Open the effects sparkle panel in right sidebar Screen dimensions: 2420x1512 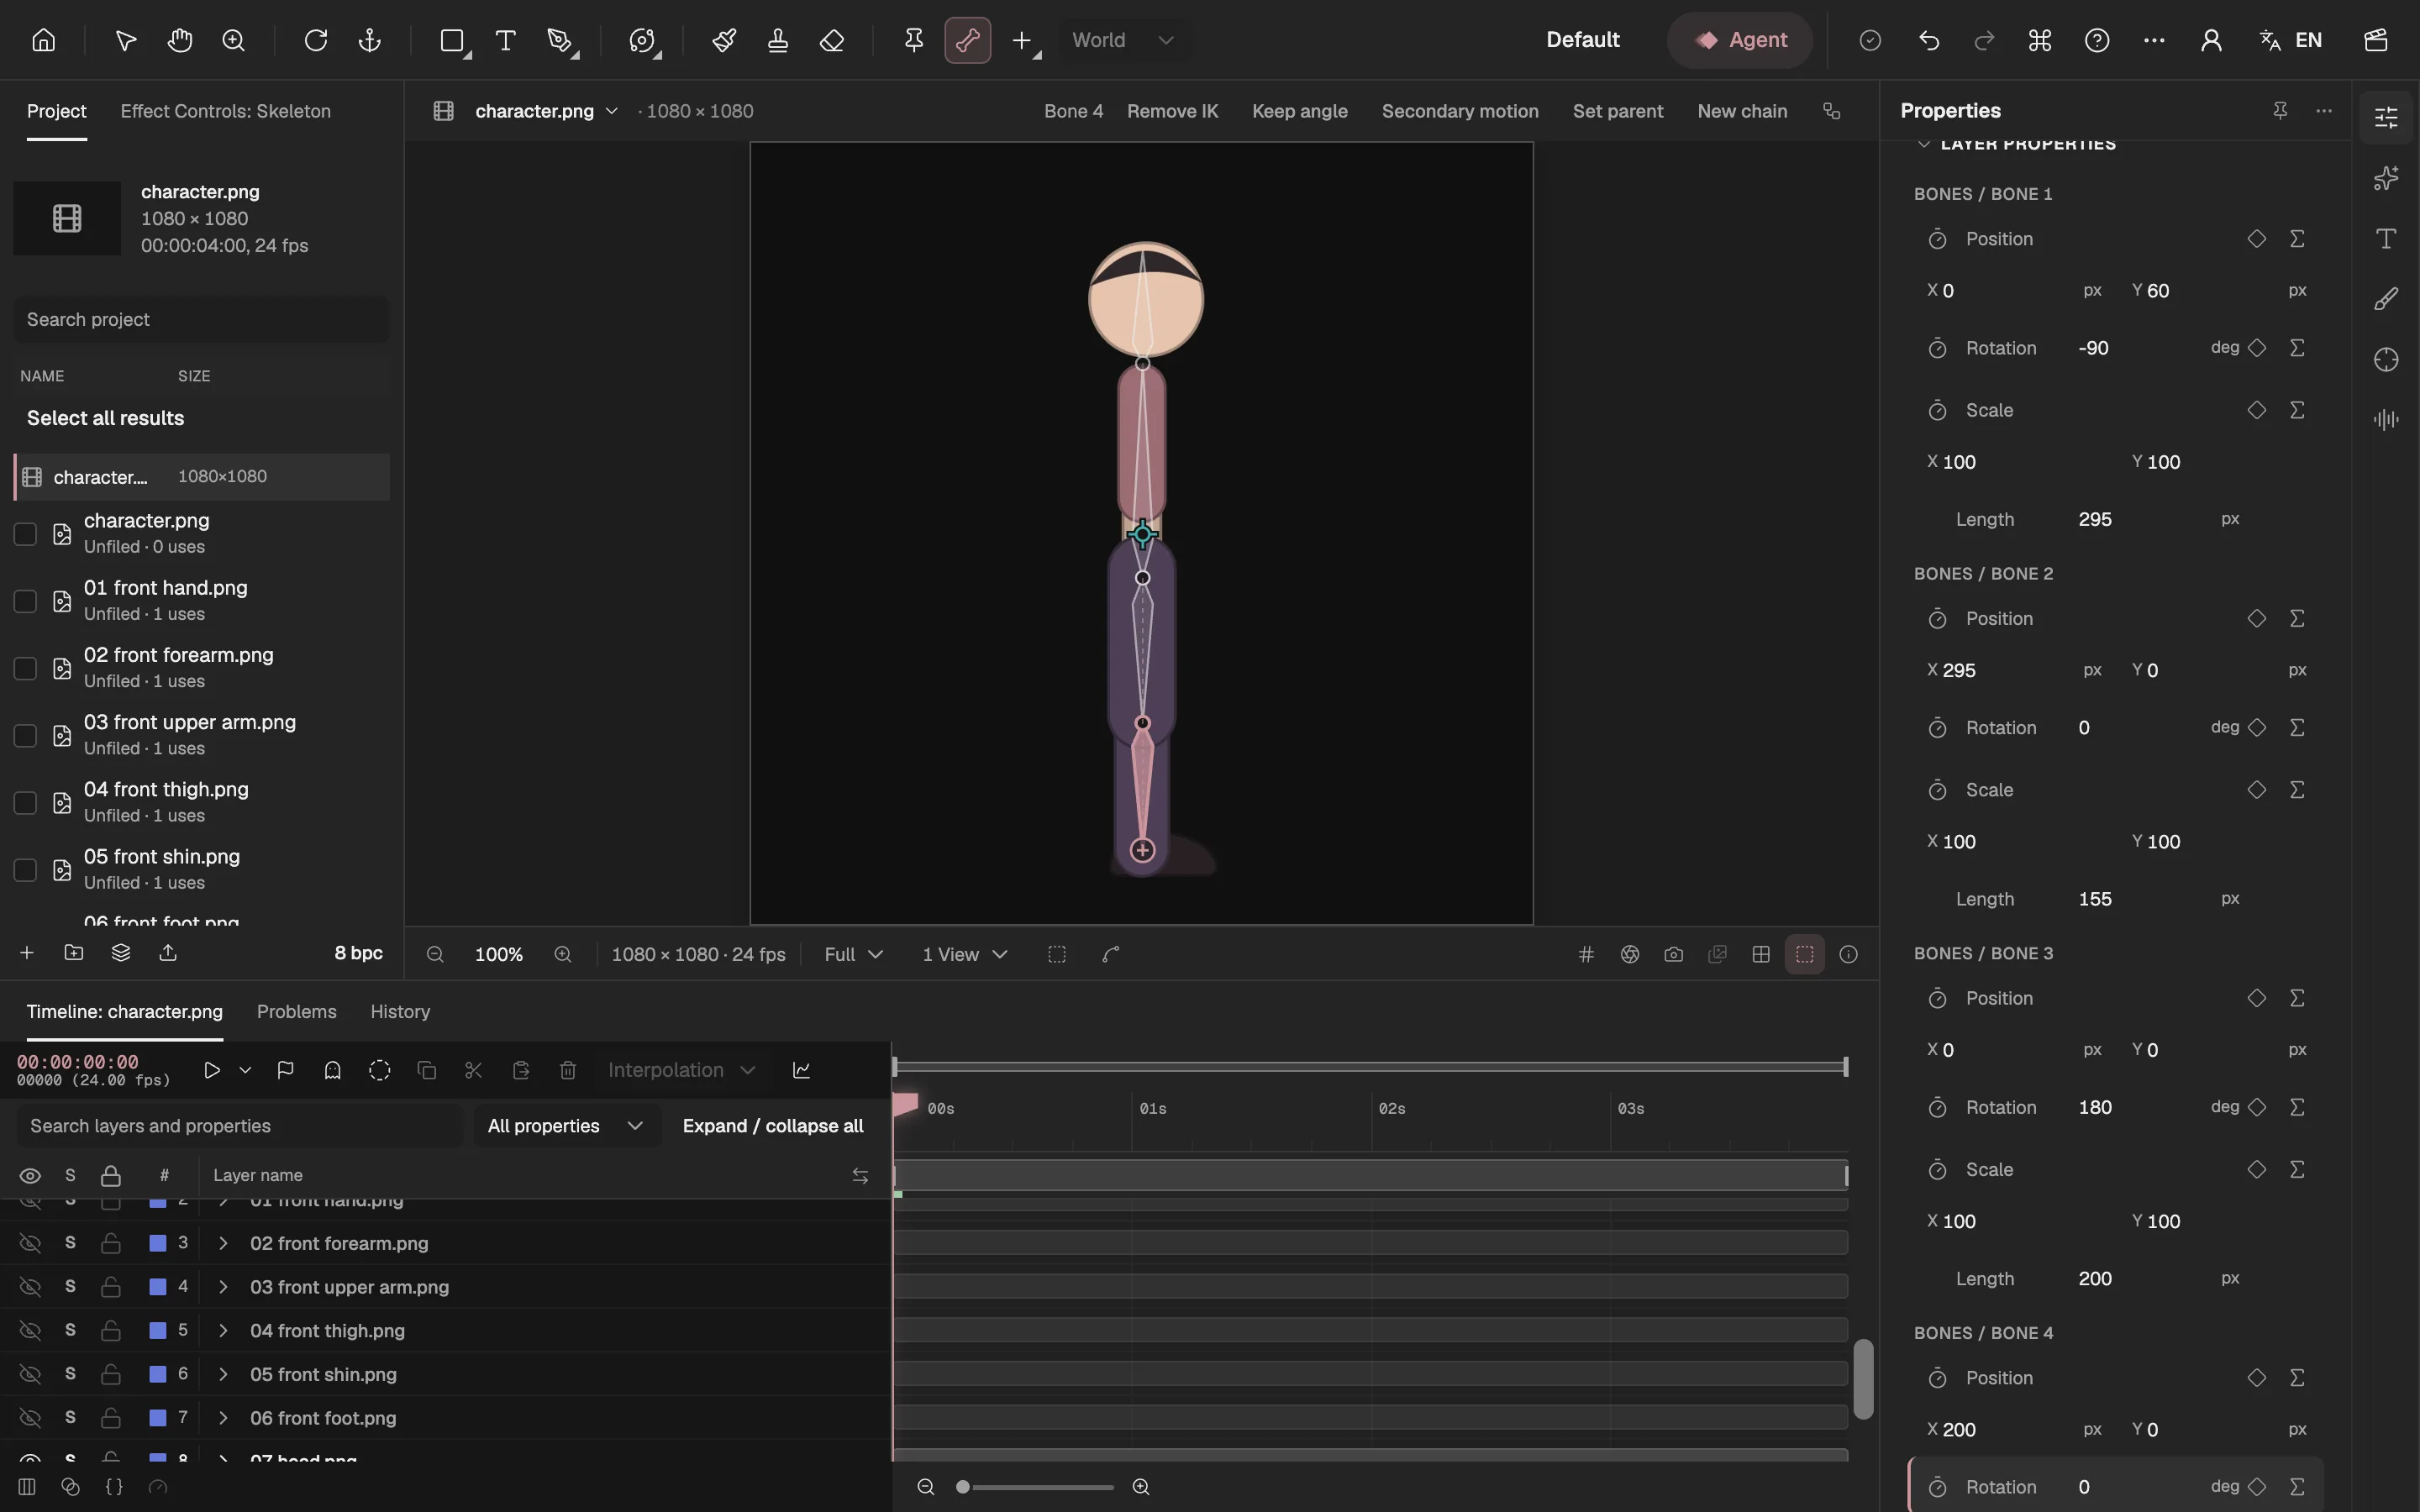point(2386,178)
